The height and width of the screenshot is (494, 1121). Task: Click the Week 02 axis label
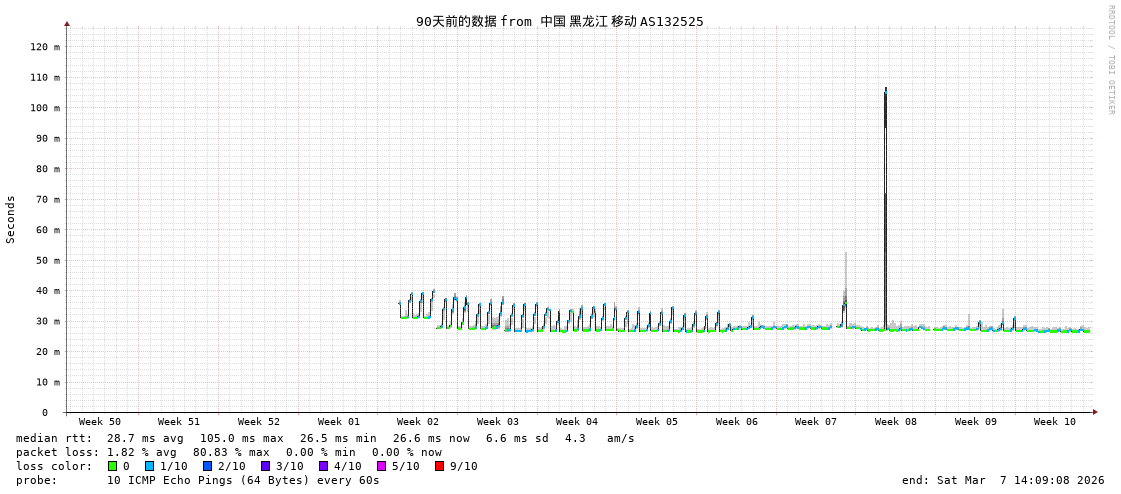point(417,422)
